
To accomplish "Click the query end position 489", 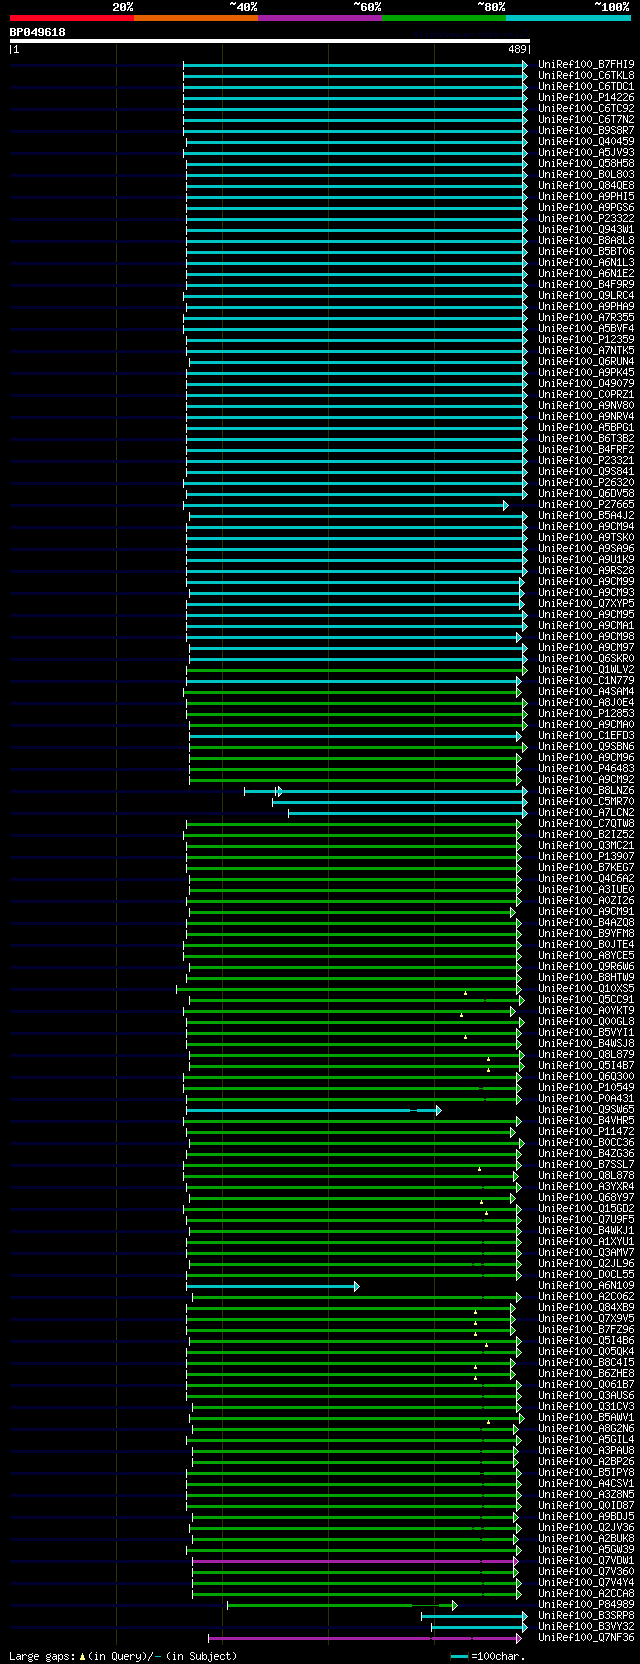I will (x=517, y=49).
